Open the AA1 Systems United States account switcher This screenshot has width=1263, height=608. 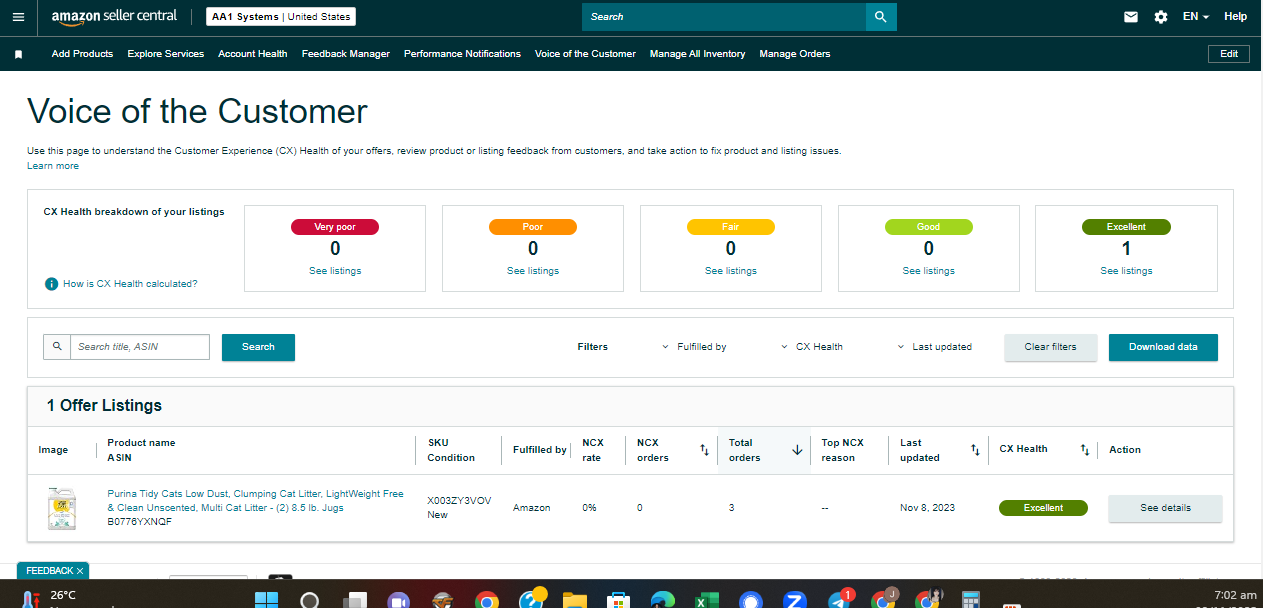point(281,17)
